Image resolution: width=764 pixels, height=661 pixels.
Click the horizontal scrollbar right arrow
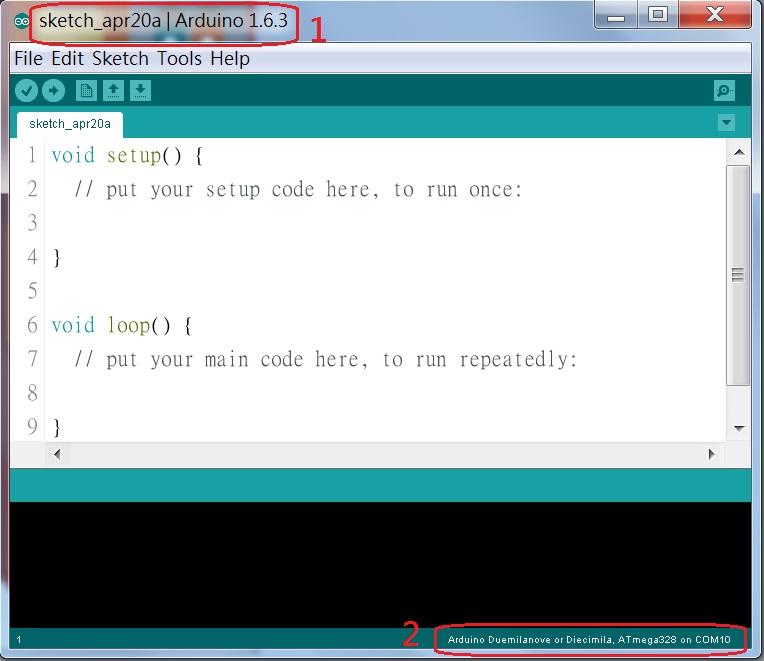coord(712,454)
